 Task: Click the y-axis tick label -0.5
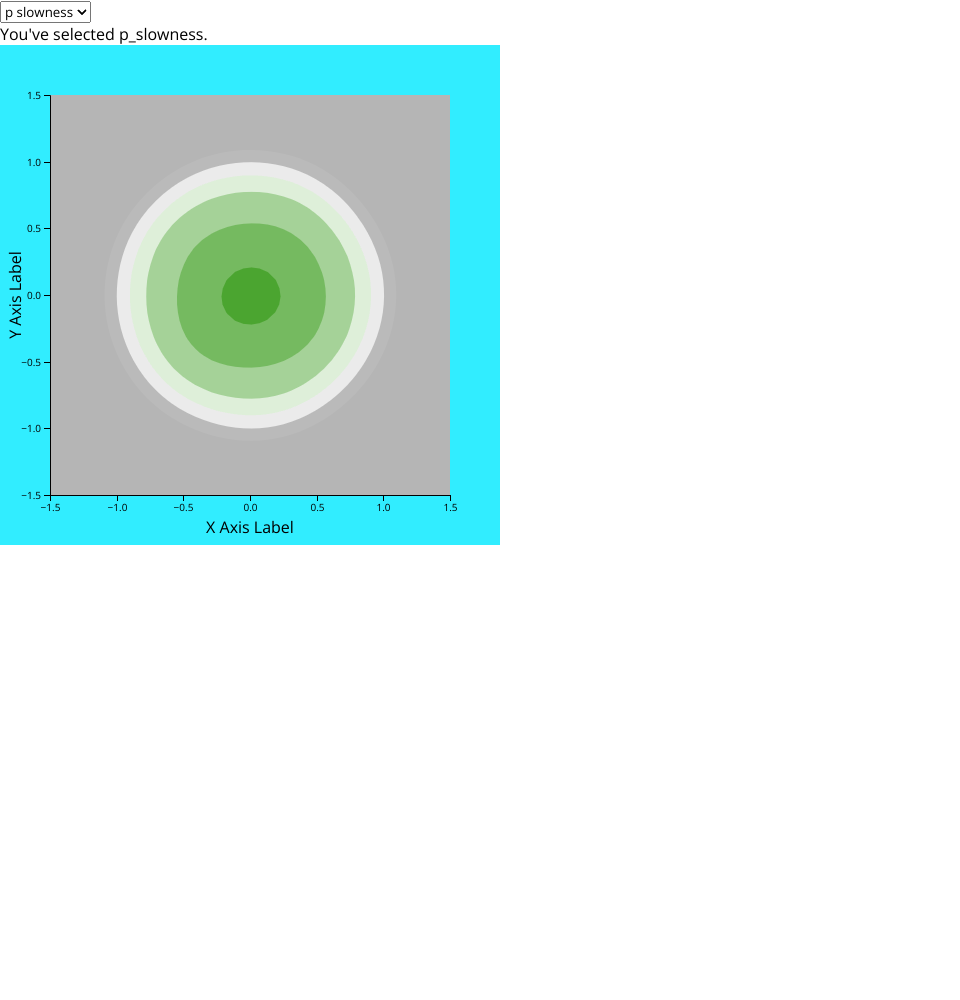31,362
